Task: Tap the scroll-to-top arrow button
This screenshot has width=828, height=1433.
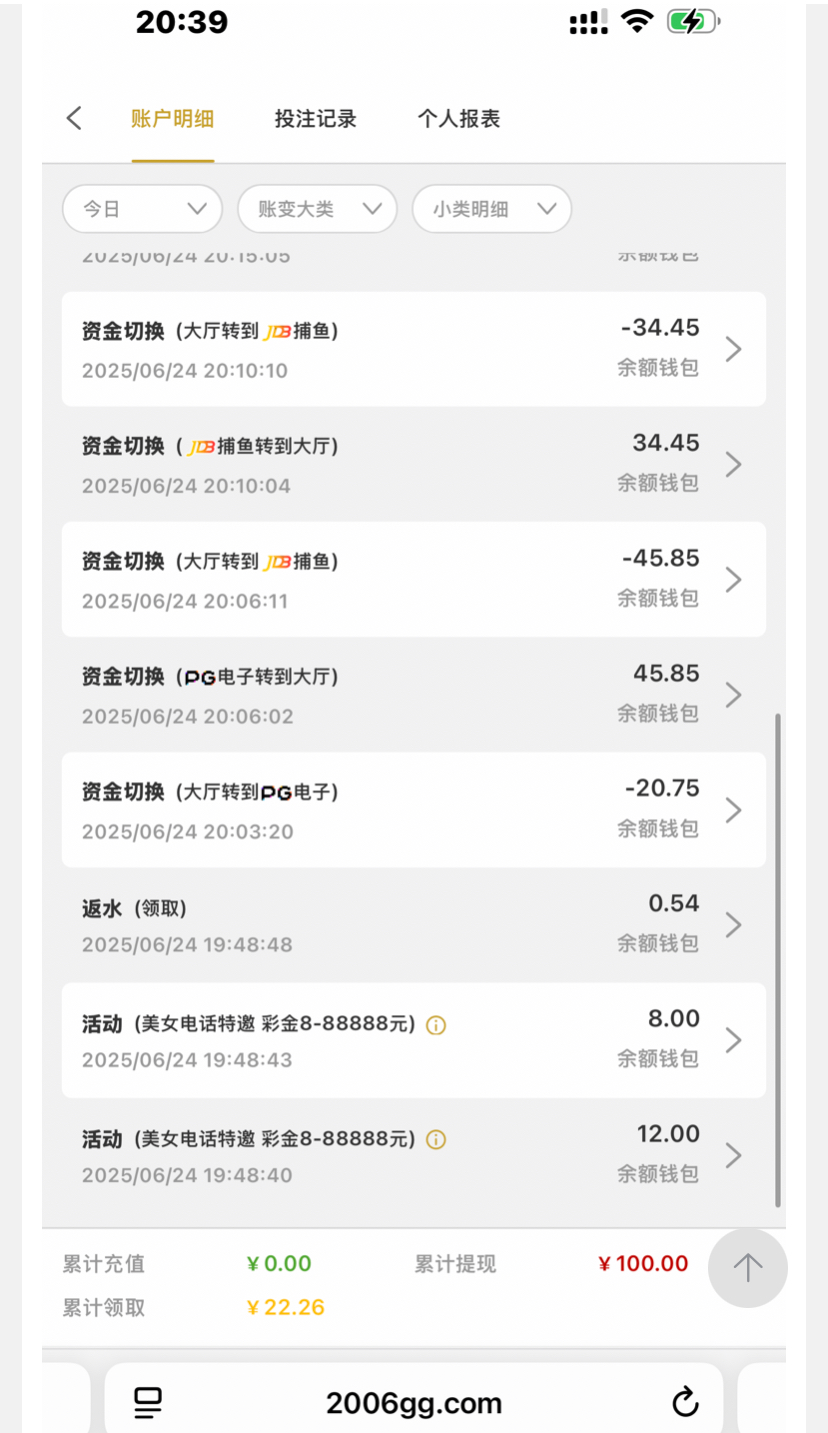Action: (x=747, y=1268)
